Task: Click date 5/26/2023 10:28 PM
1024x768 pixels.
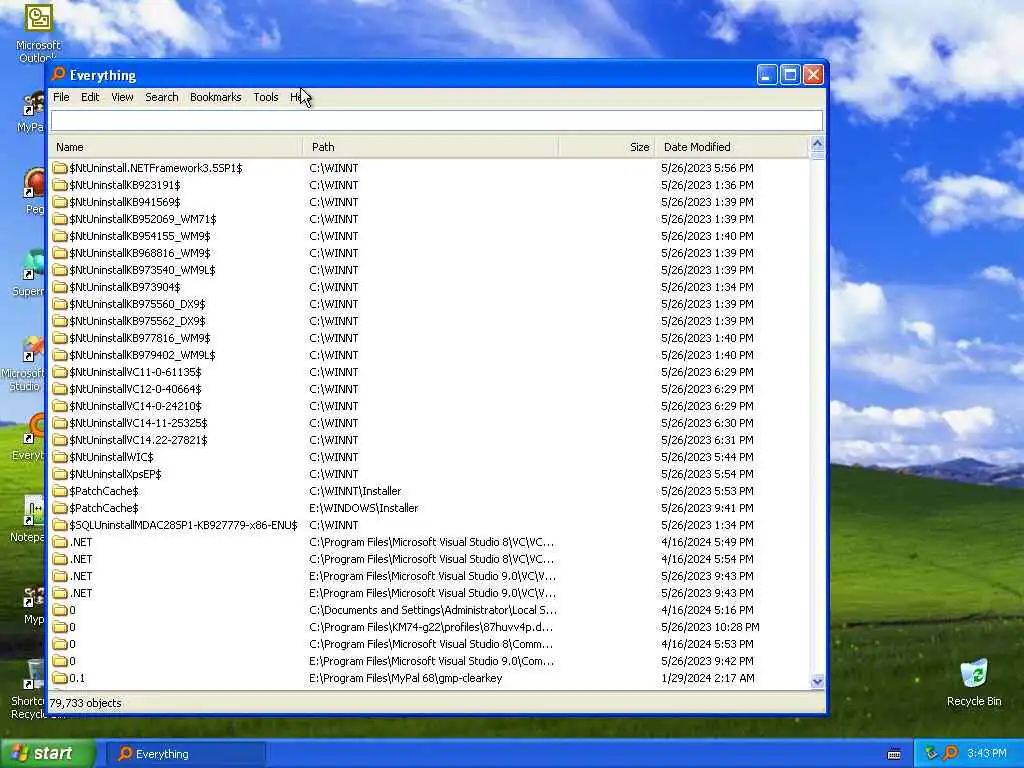Action: tap(710, 627)
